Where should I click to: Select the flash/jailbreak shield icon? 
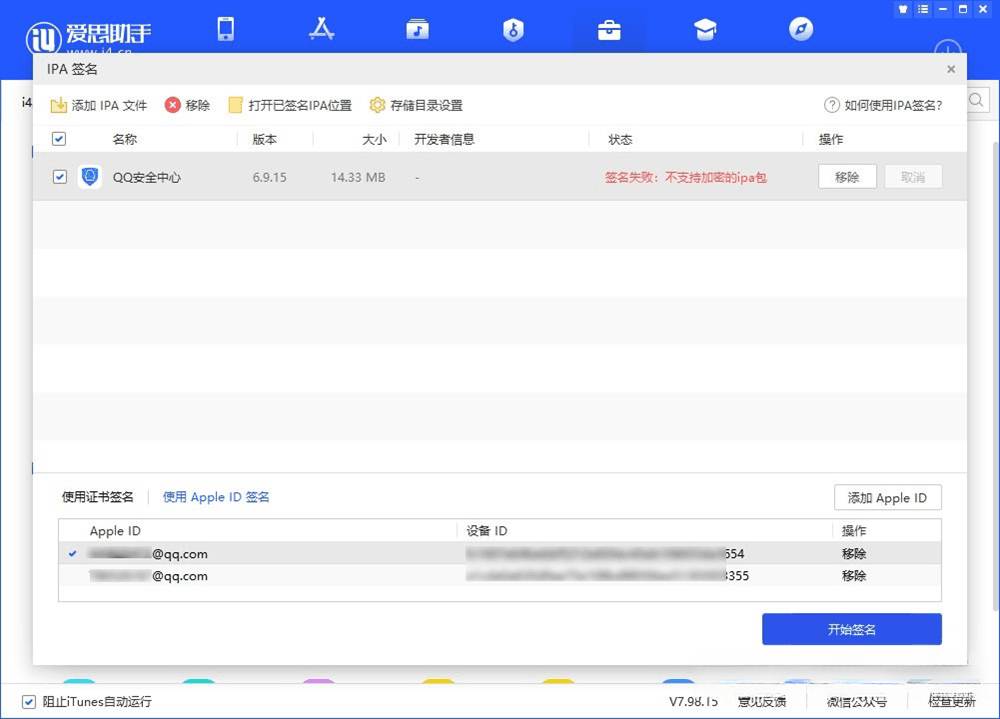coord(513,30)
